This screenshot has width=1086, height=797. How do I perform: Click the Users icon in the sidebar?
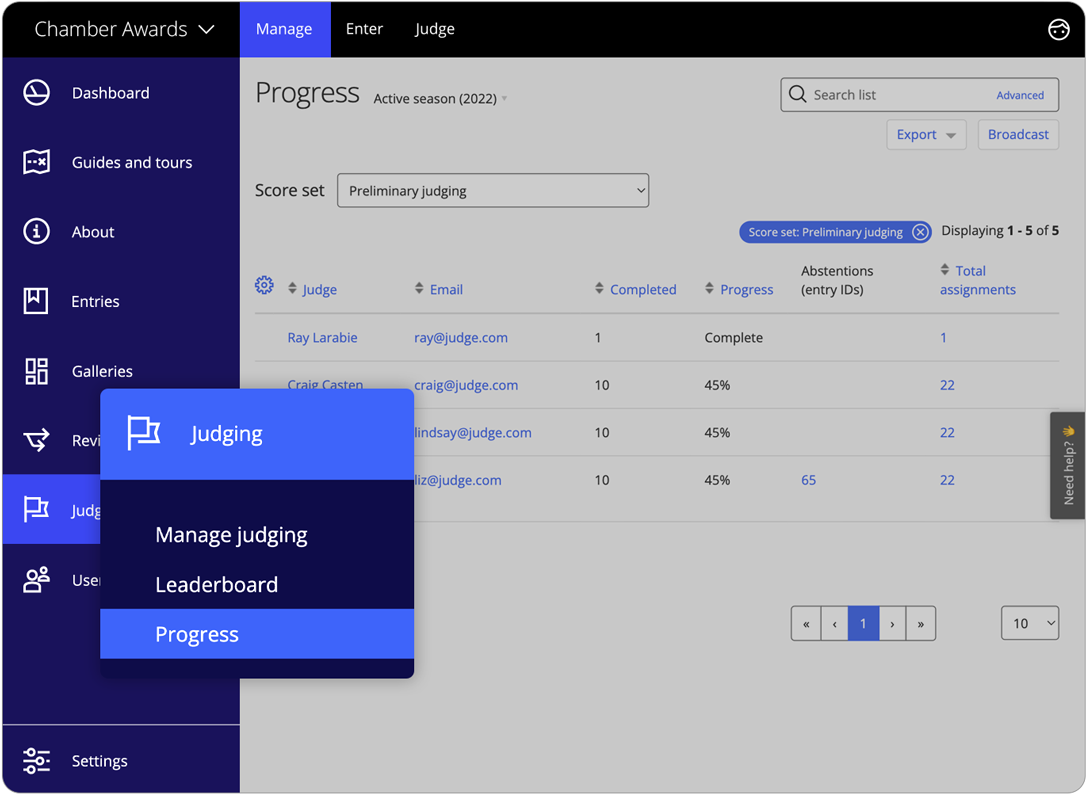[x=36, y=580]
